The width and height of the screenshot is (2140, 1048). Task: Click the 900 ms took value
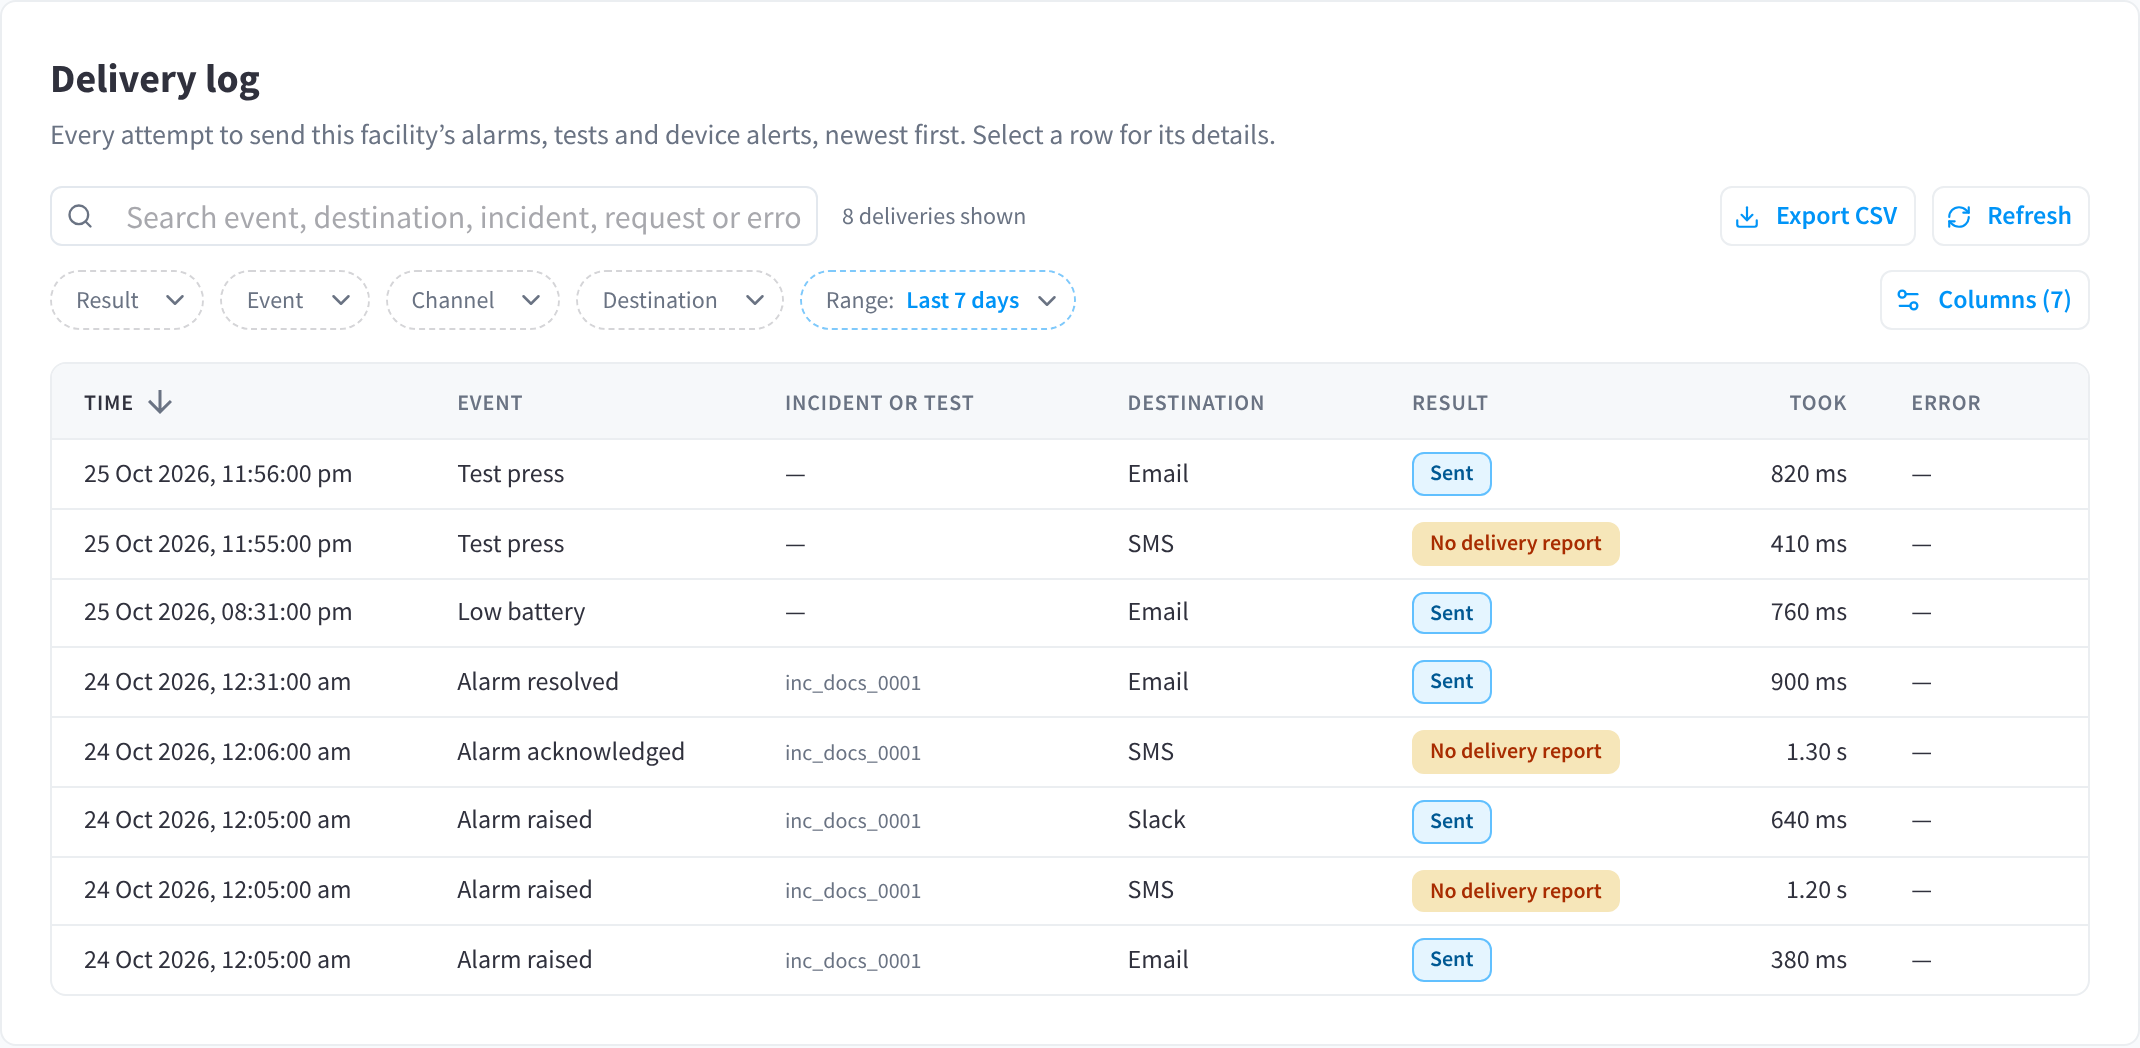1808,682
